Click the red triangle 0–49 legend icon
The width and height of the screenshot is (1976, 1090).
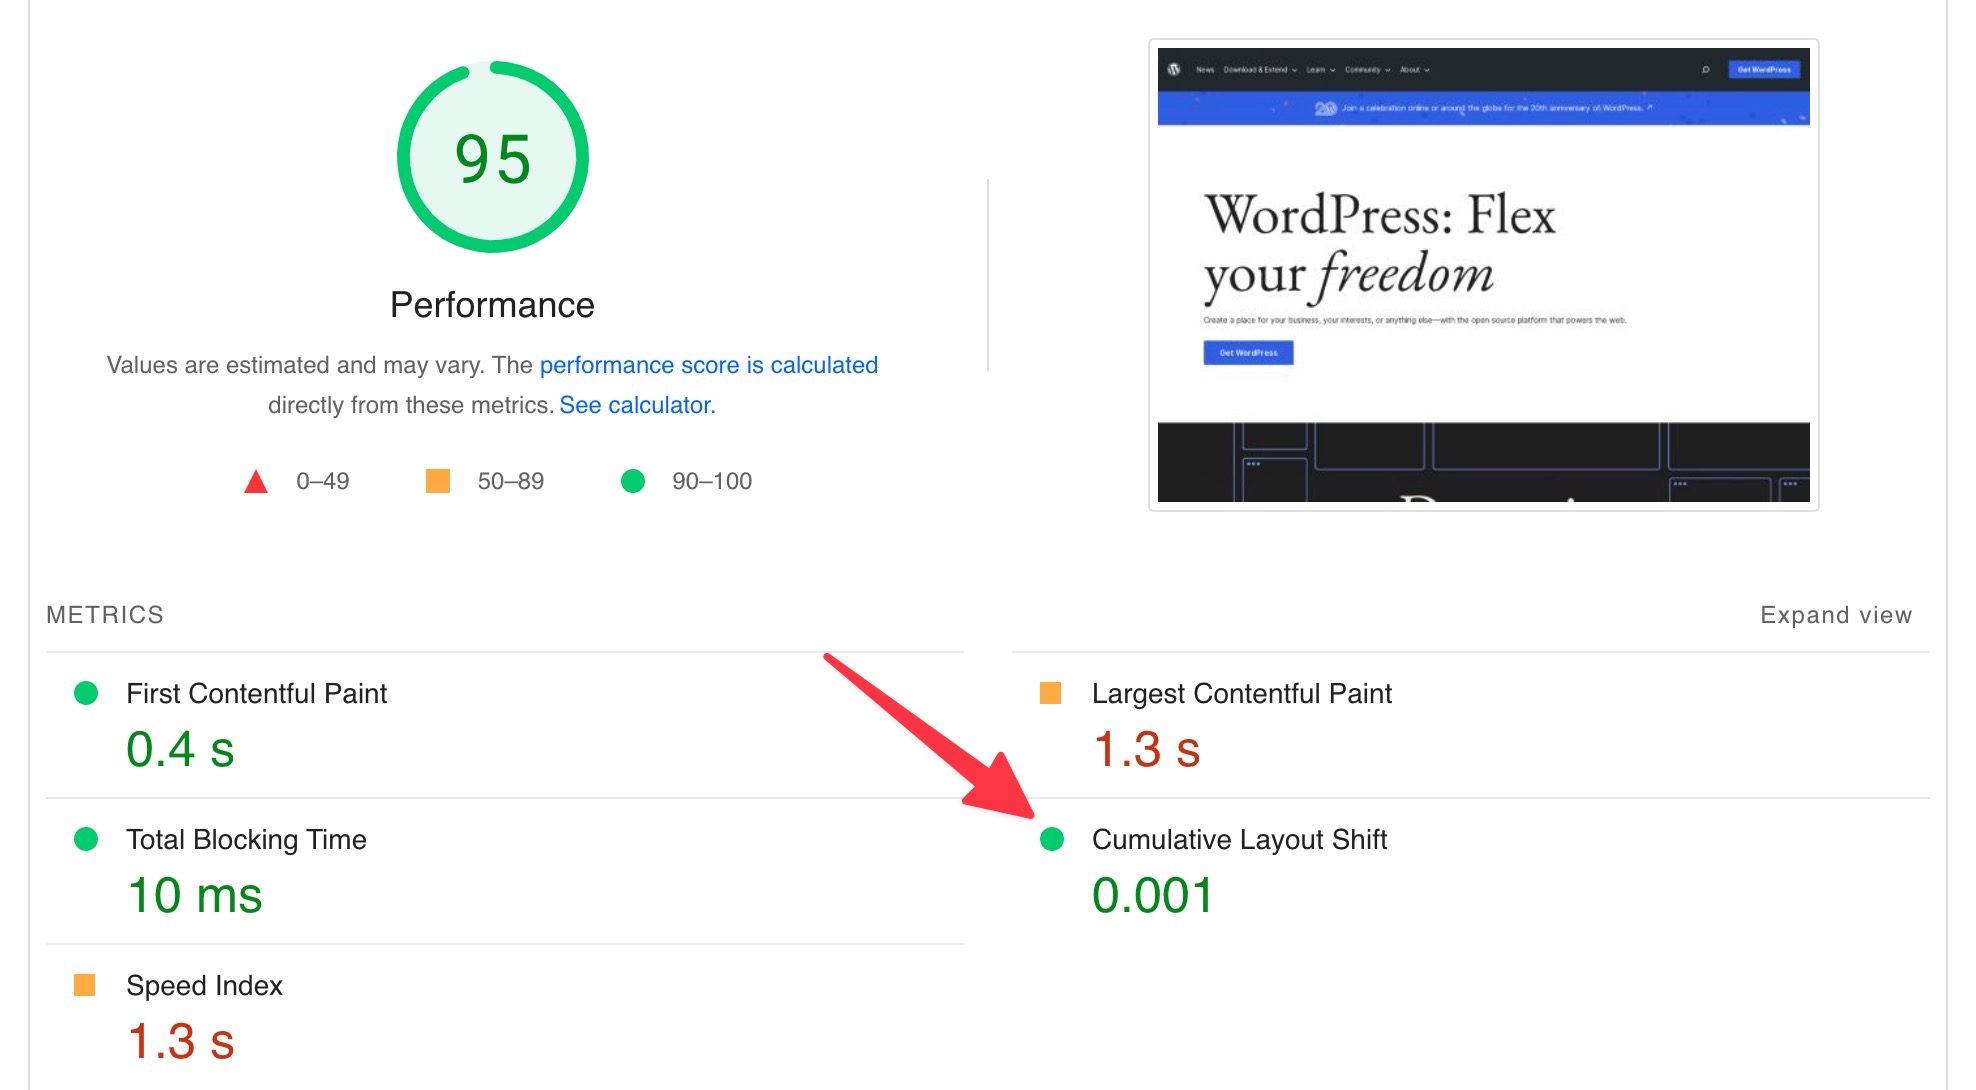pos(256,482)
